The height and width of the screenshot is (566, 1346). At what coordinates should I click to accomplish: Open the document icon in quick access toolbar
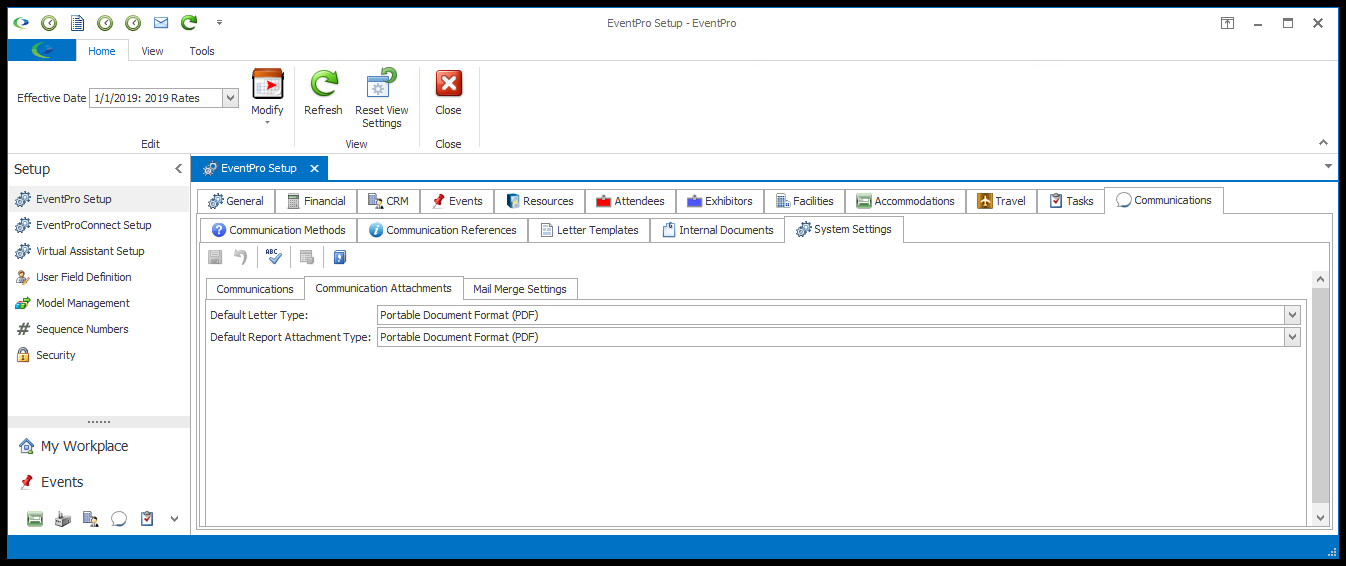pyautogui.click(x=77, y=22)
